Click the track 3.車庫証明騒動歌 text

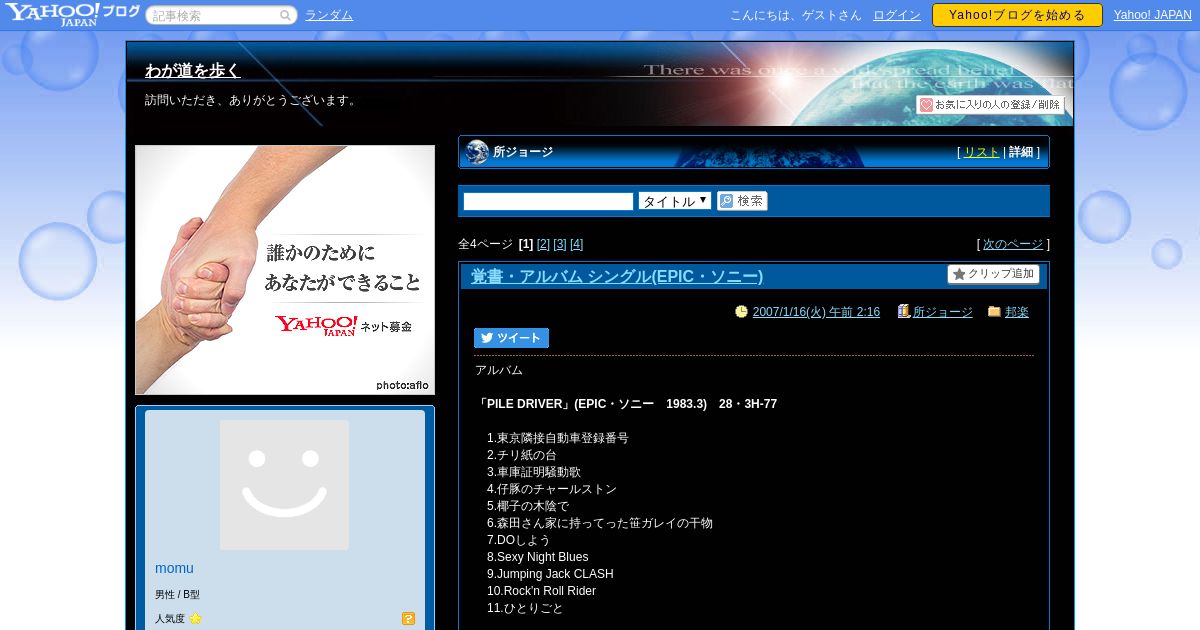pos(534,472)
